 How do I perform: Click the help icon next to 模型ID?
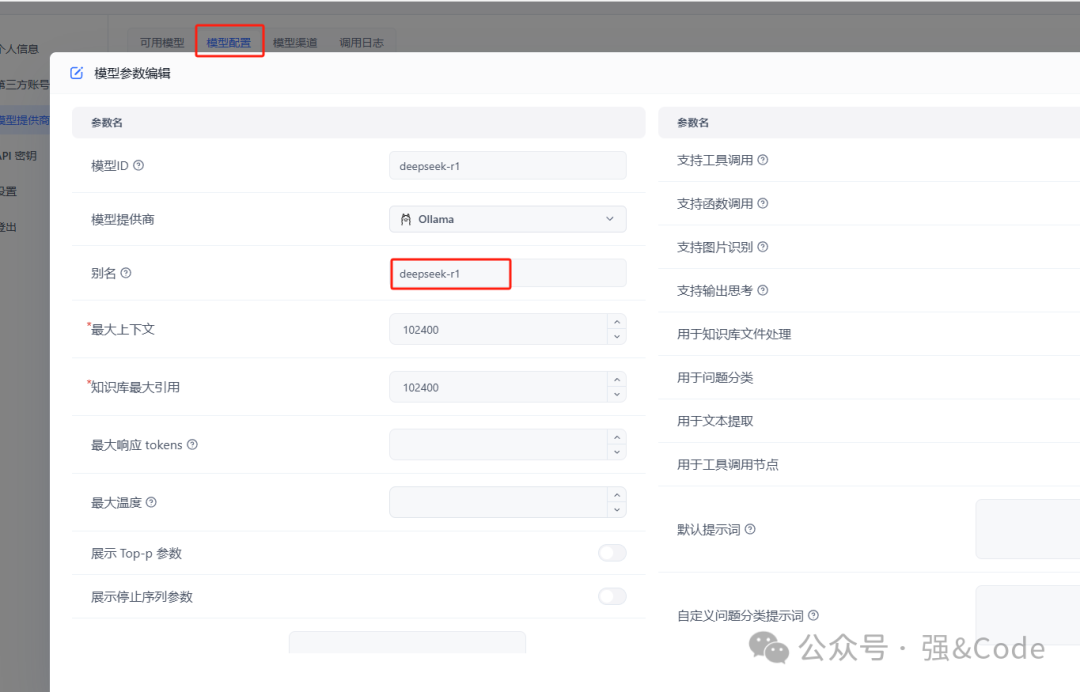point(139,165)
